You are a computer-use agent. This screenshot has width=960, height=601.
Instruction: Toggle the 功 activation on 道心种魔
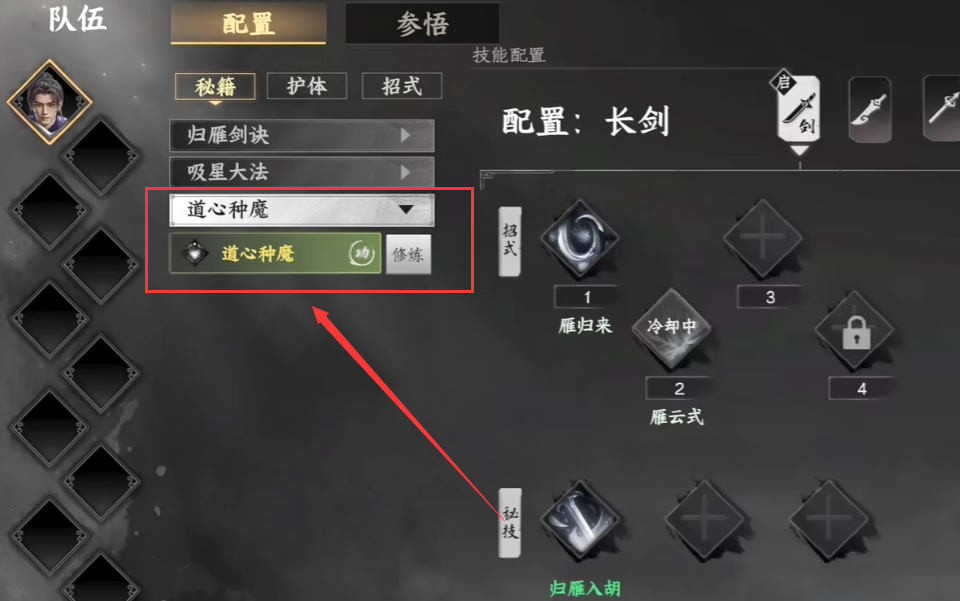tap(362, 253)
